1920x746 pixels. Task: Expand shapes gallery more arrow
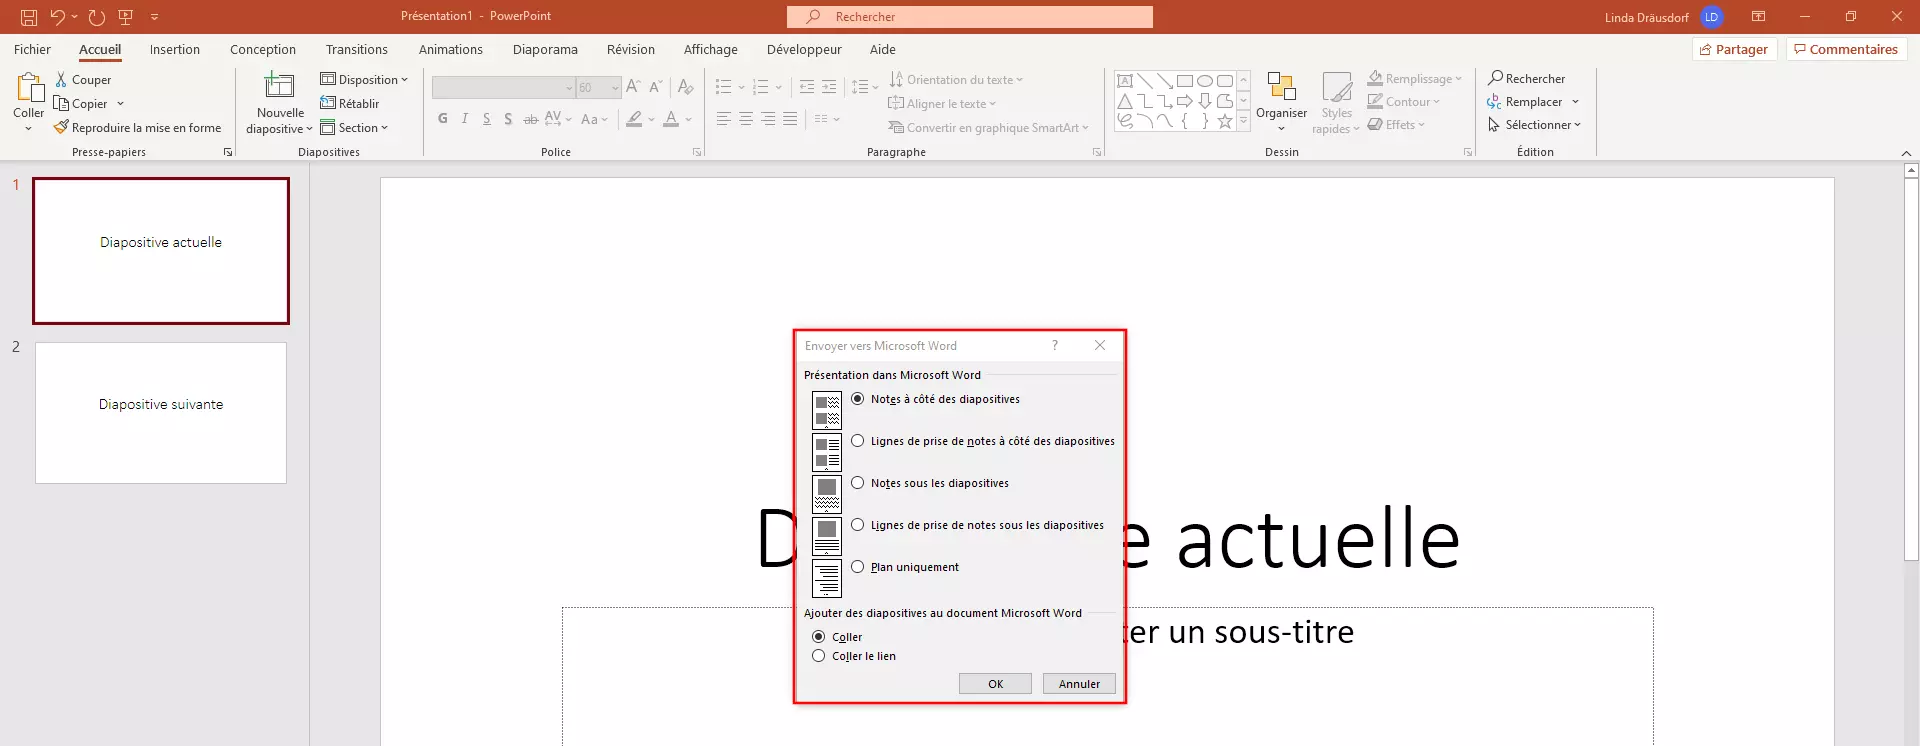click(1243, 121)
